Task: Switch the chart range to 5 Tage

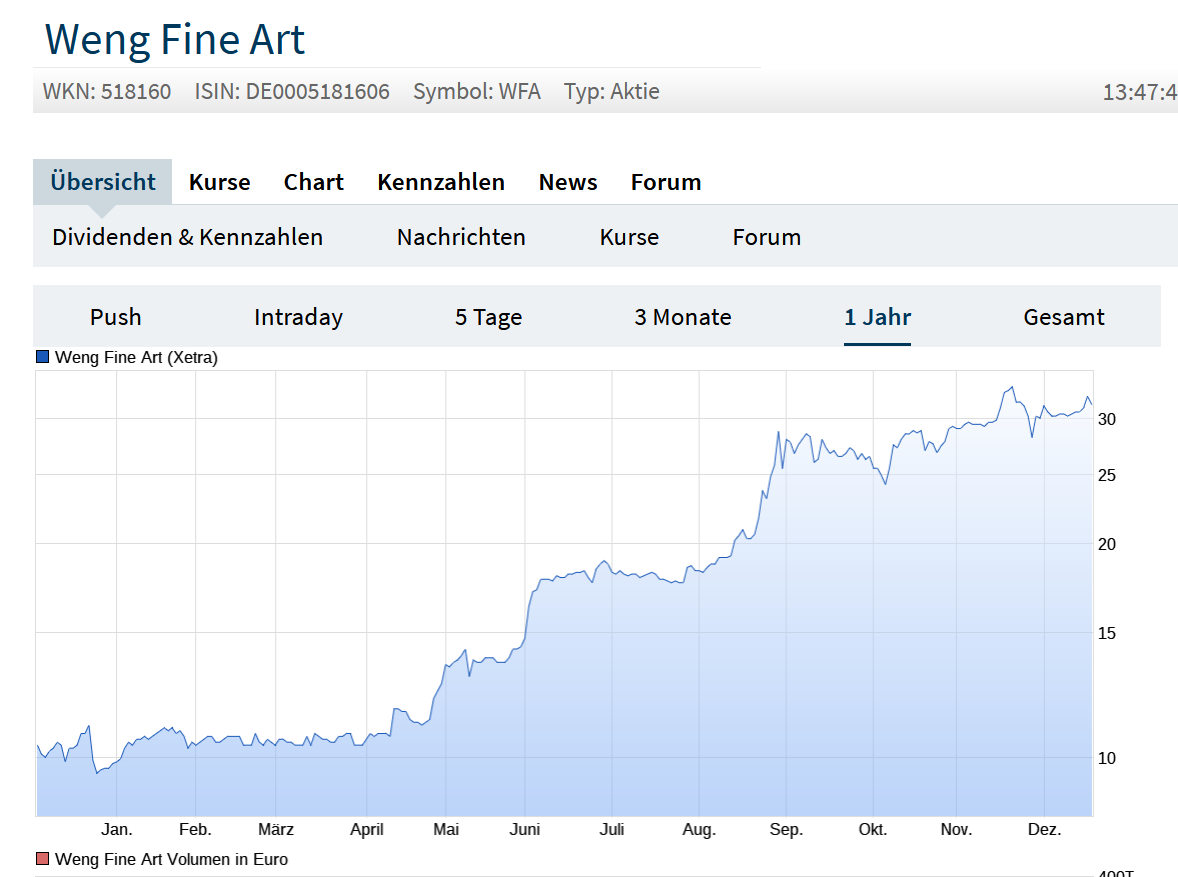Action: (488, 317)
